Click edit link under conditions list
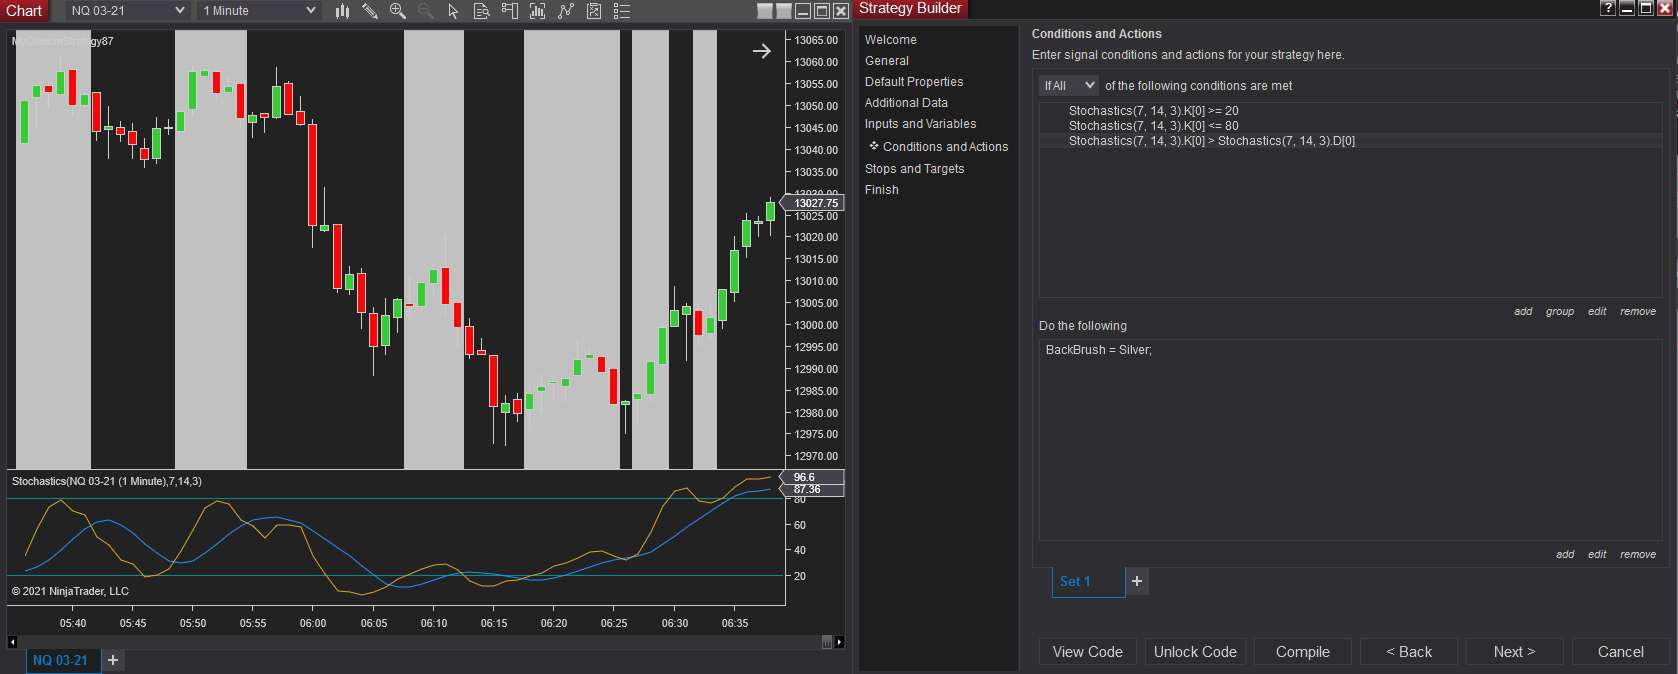This screenshot has height=674, width=1678. coord(1597,312)
